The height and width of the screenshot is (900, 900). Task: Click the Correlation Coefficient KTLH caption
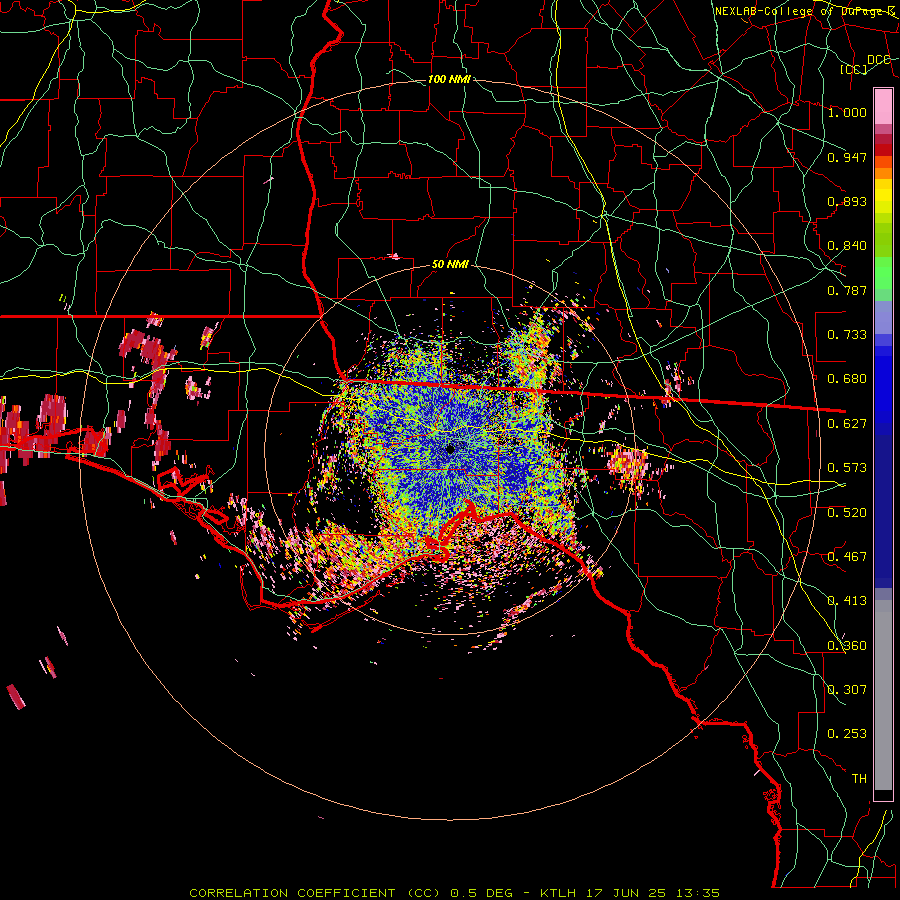click(454, 893)
